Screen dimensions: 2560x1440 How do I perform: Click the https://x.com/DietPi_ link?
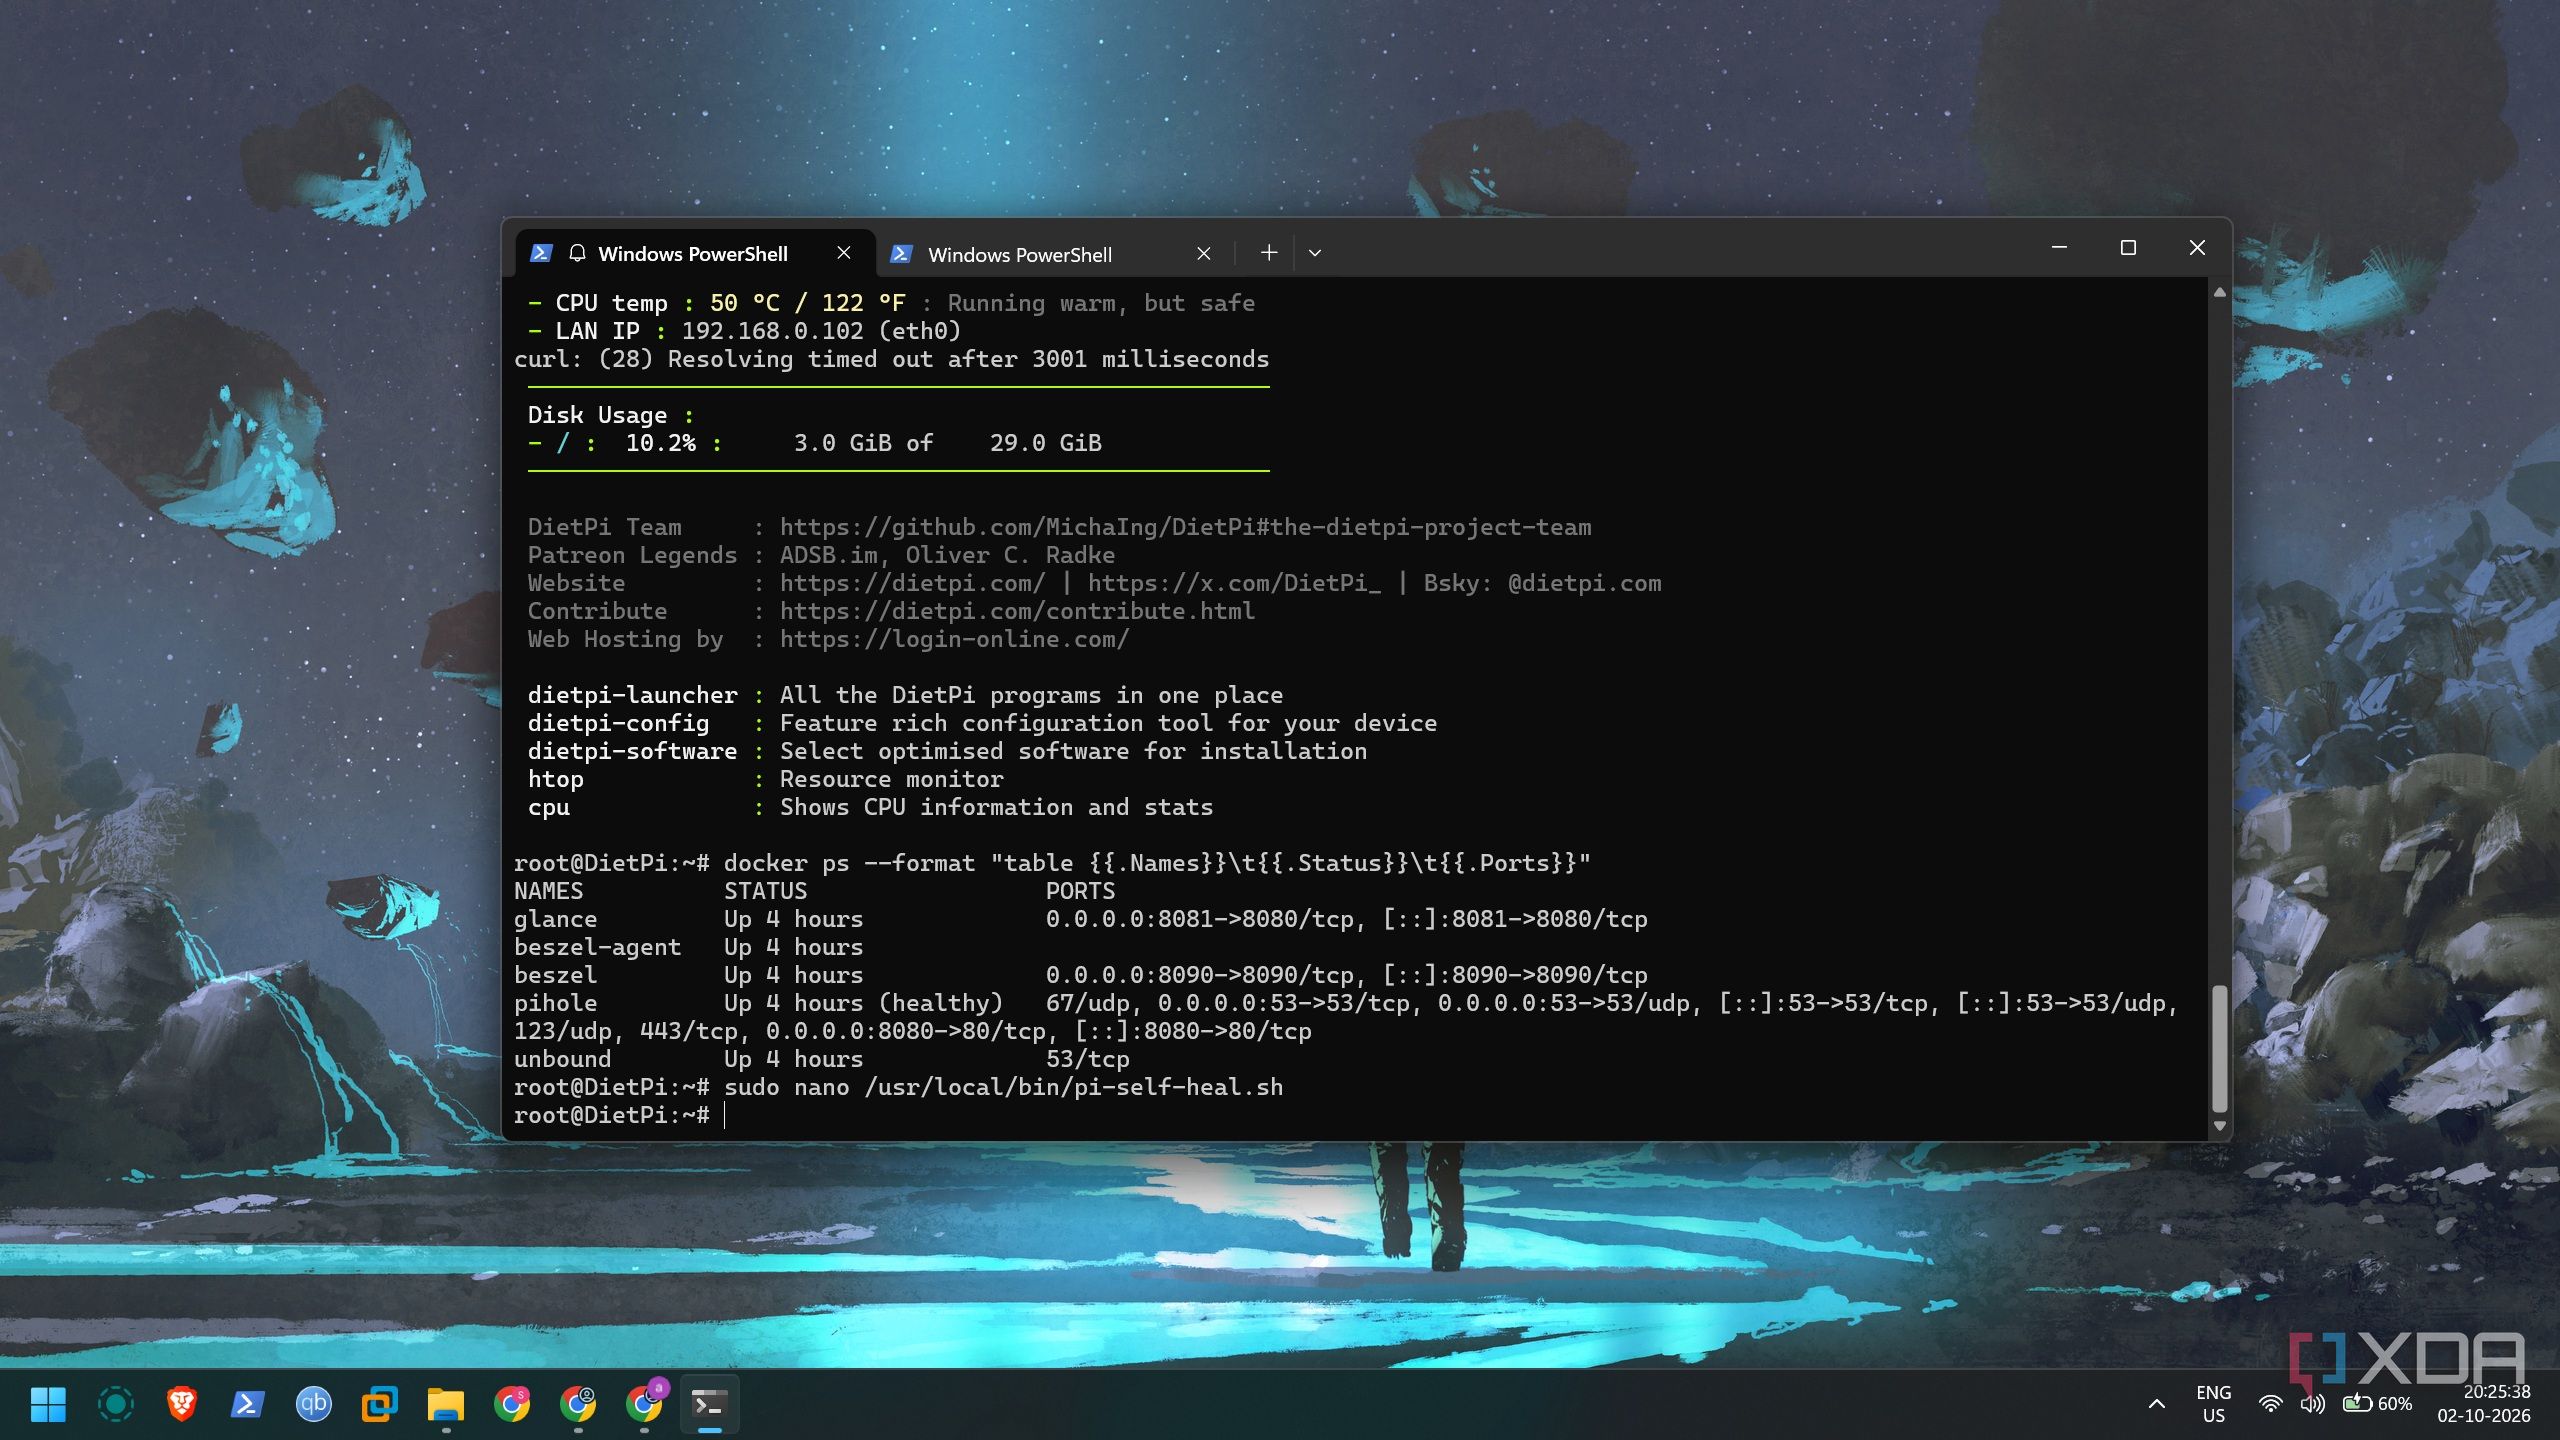1234,583
